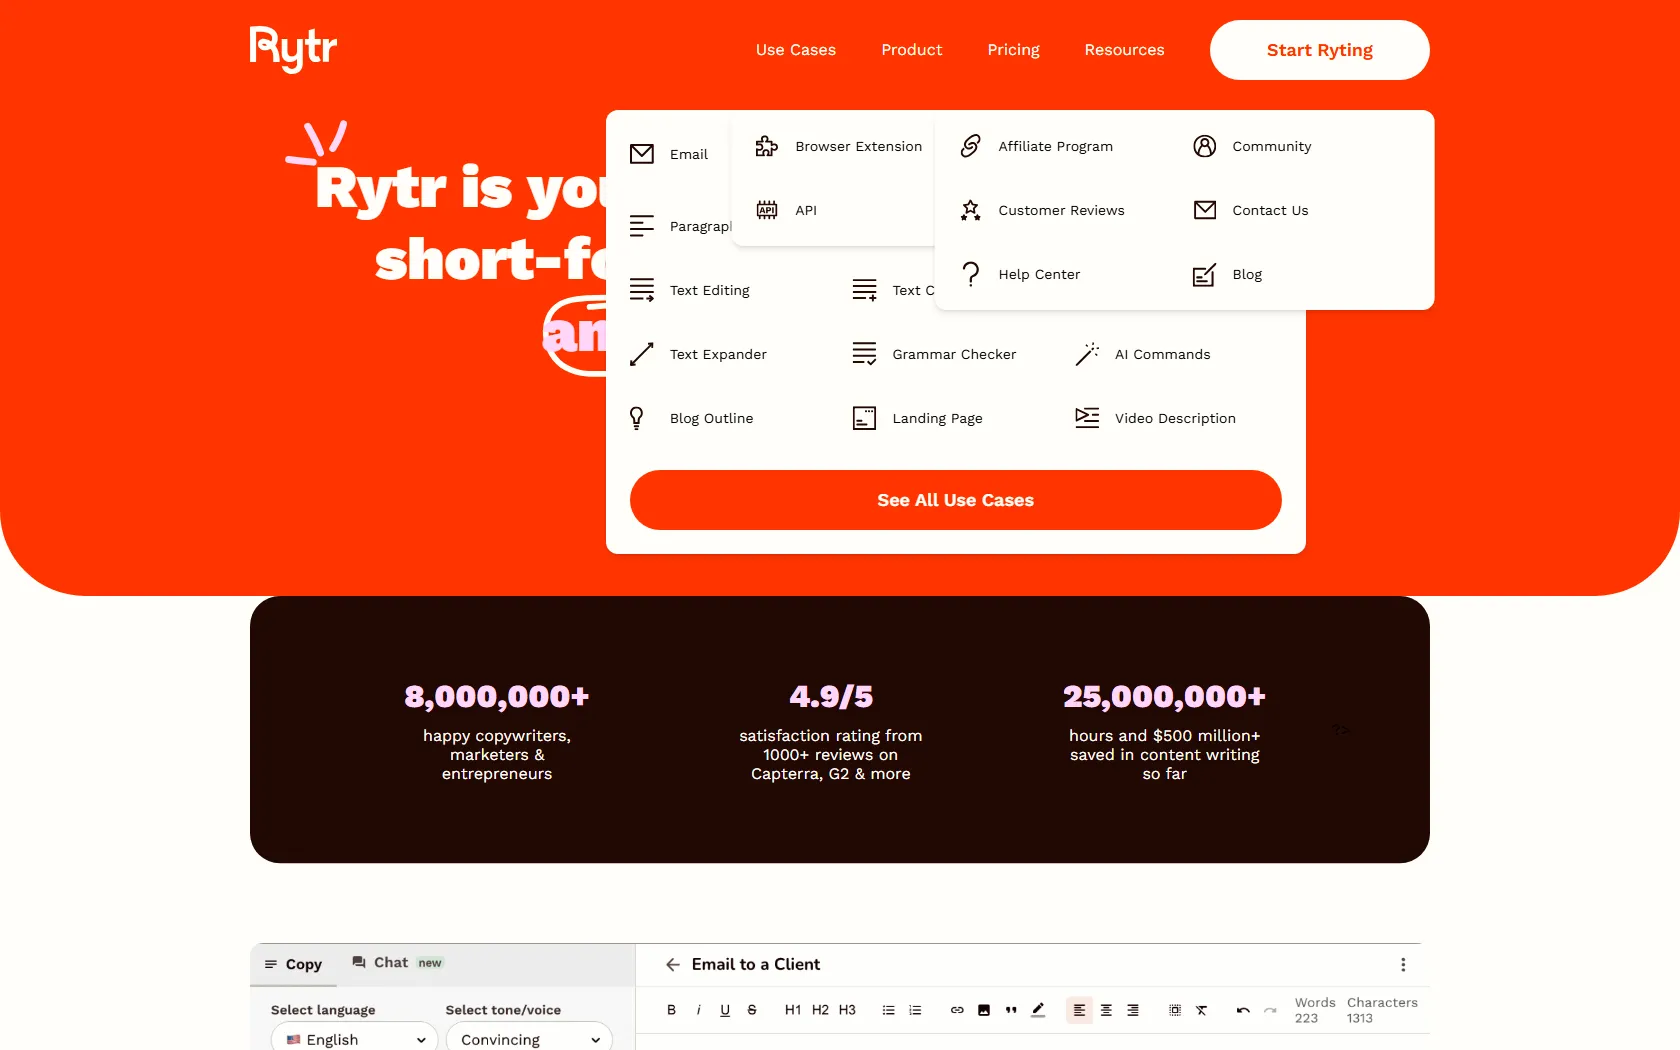Click See All Use Cases button
1680x1050 pixels.
coord(956,500)
